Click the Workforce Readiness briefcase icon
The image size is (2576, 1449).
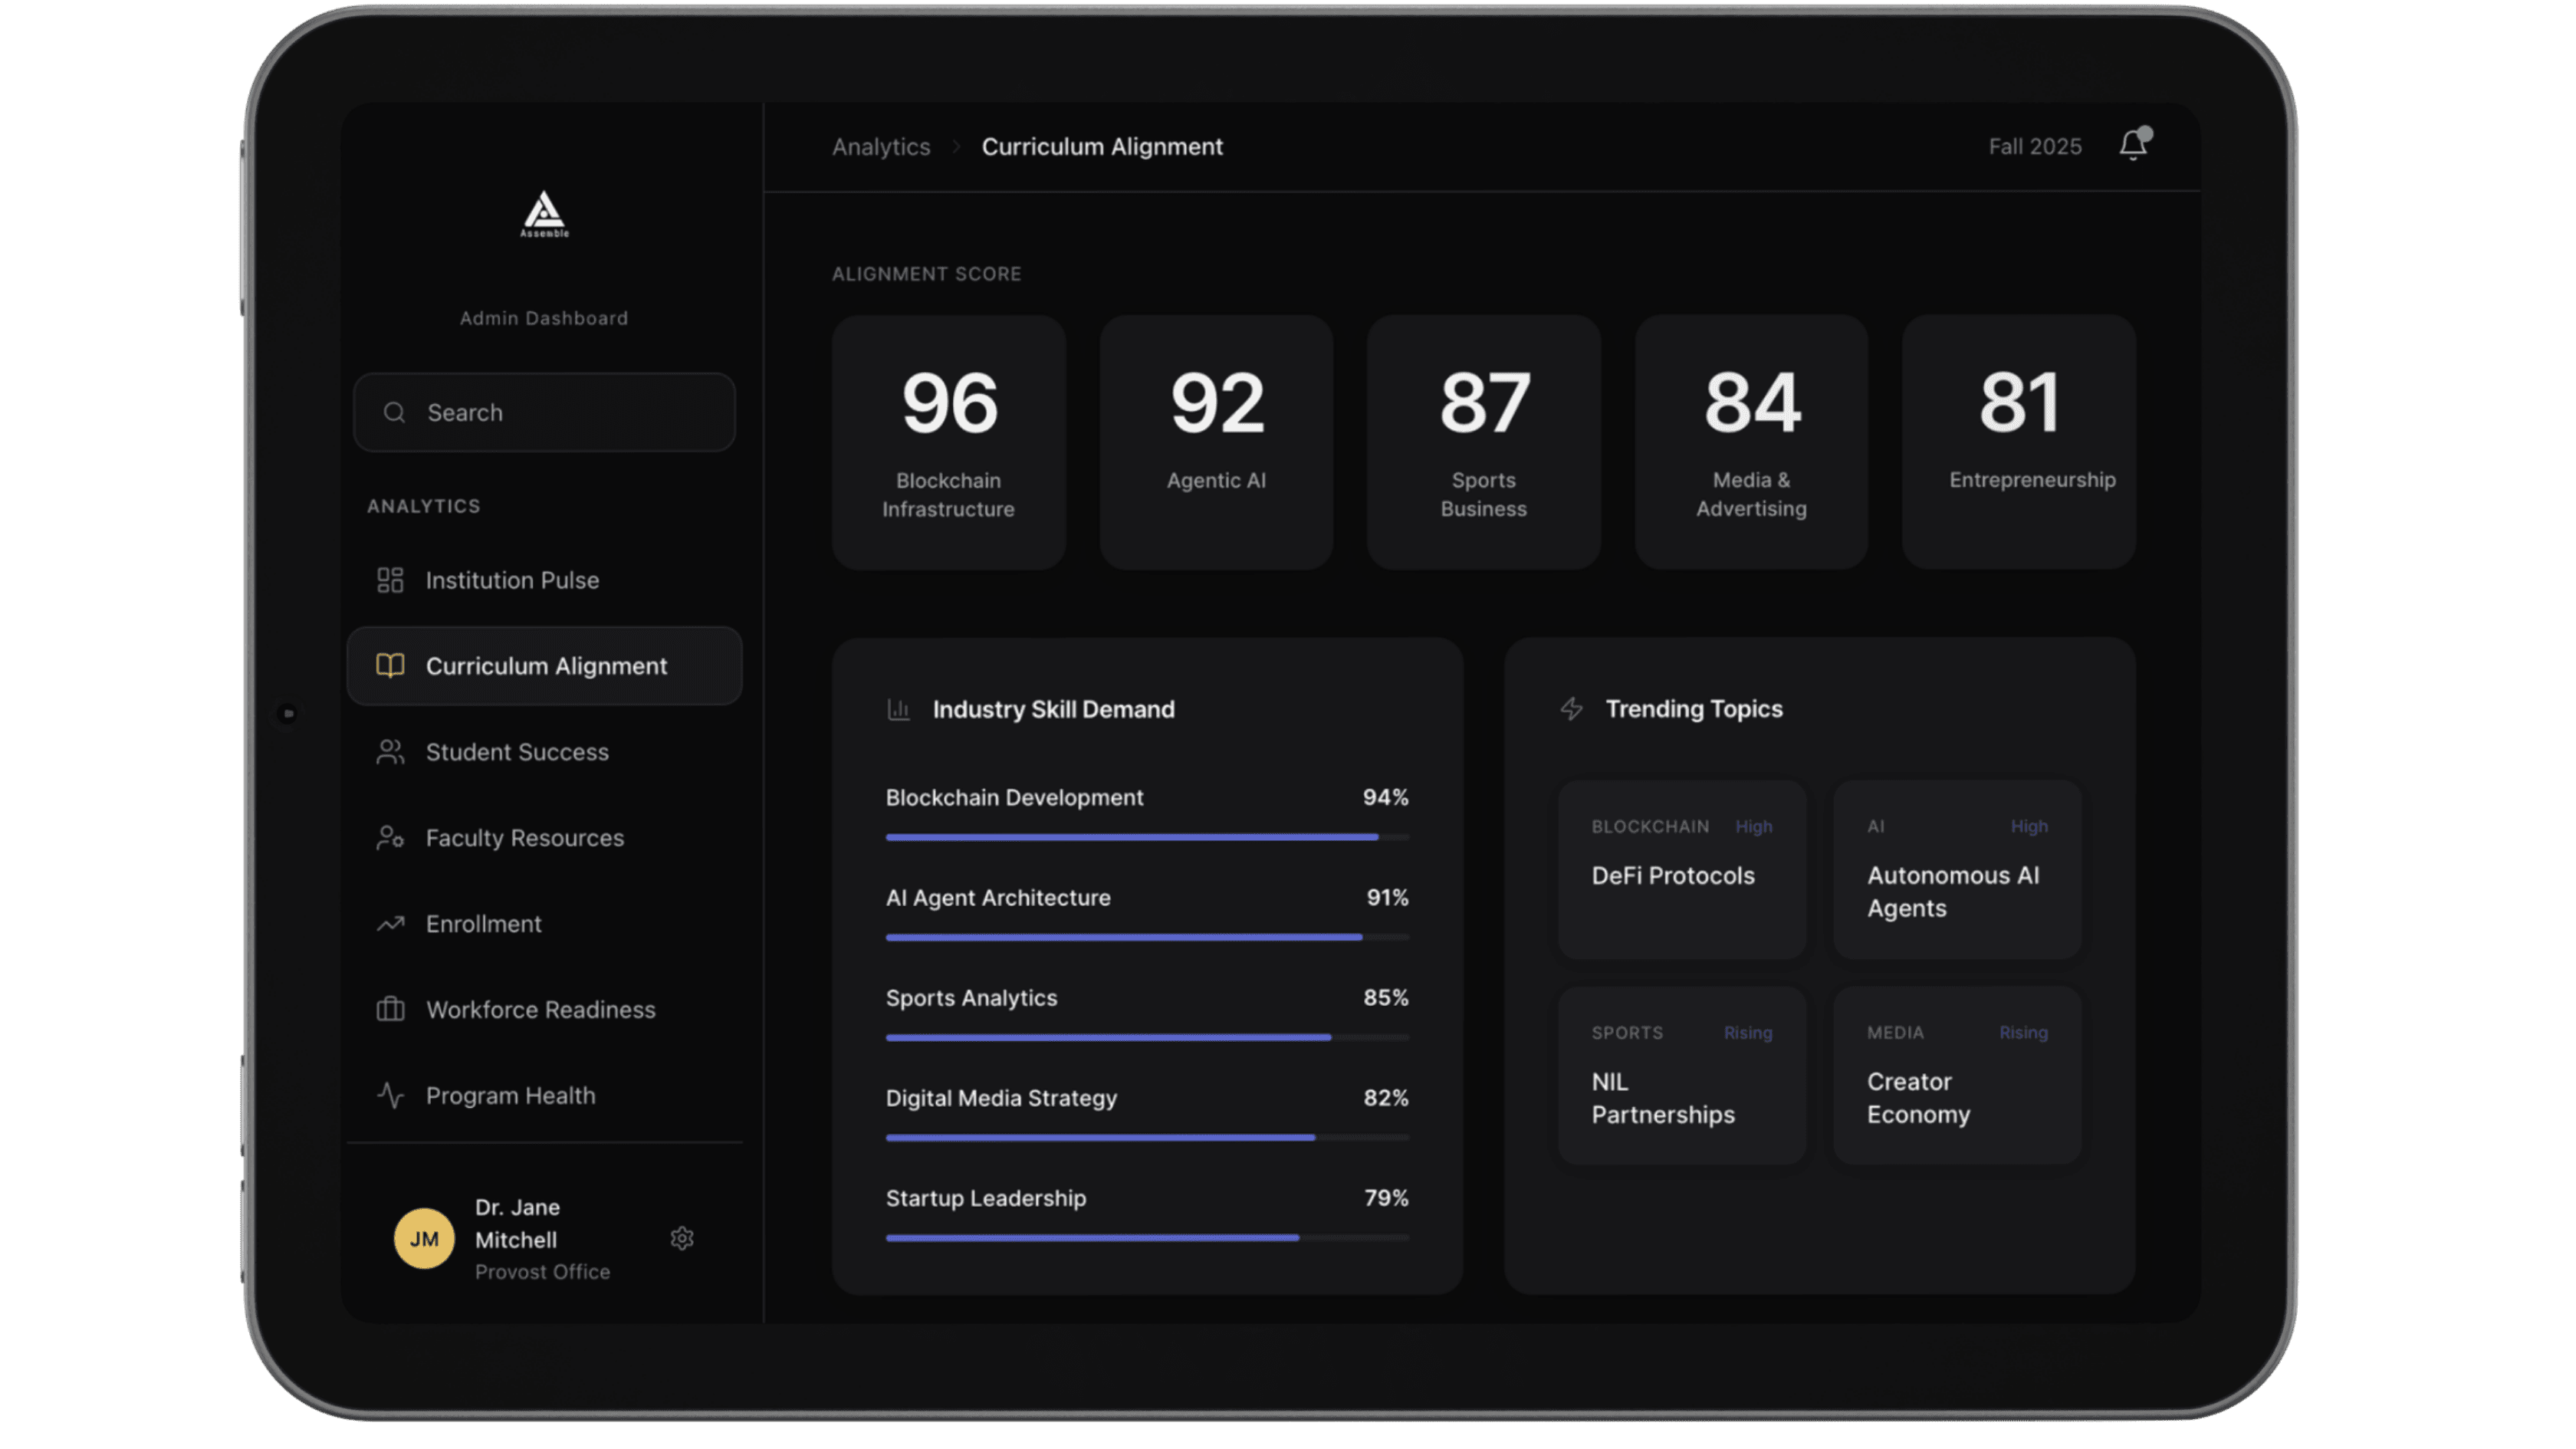point(390,1010)
